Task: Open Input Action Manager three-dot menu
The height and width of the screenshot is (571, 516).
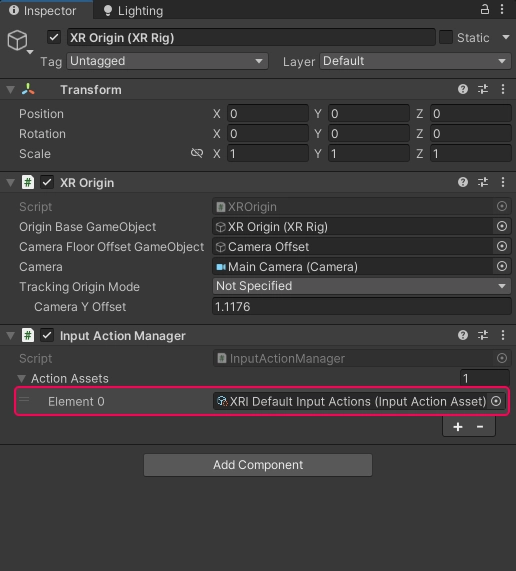Action: pos(503,335)
